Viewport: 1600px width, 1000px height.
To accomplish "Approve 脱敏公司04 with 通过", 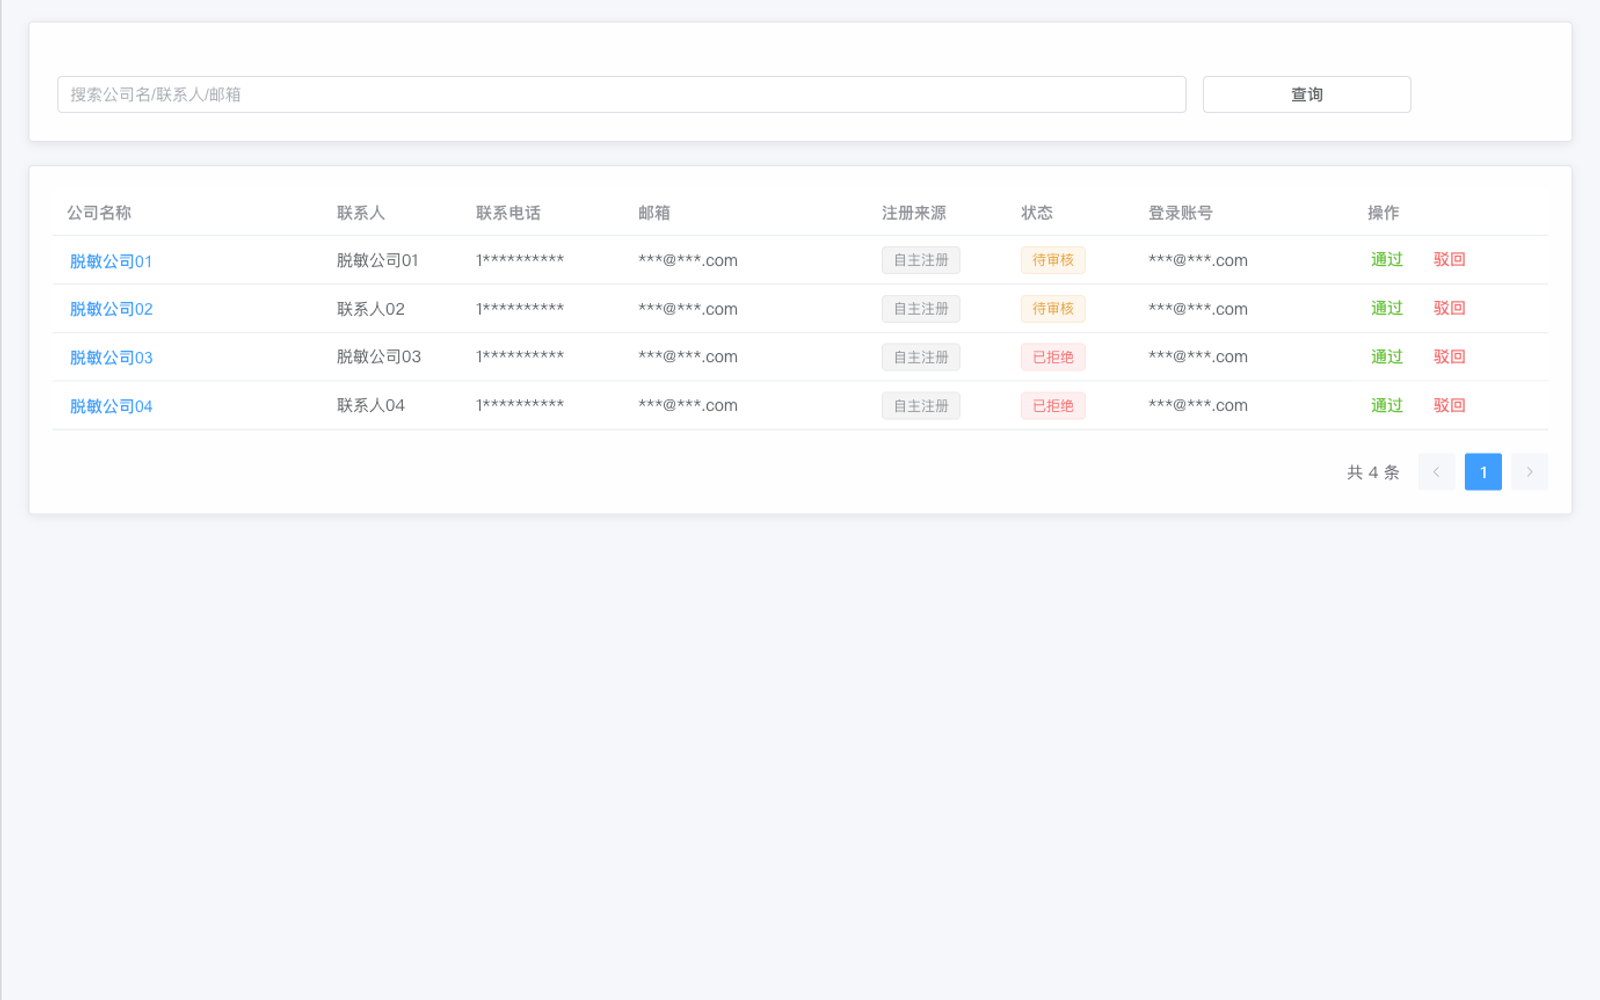I will tap(1386, 405).
